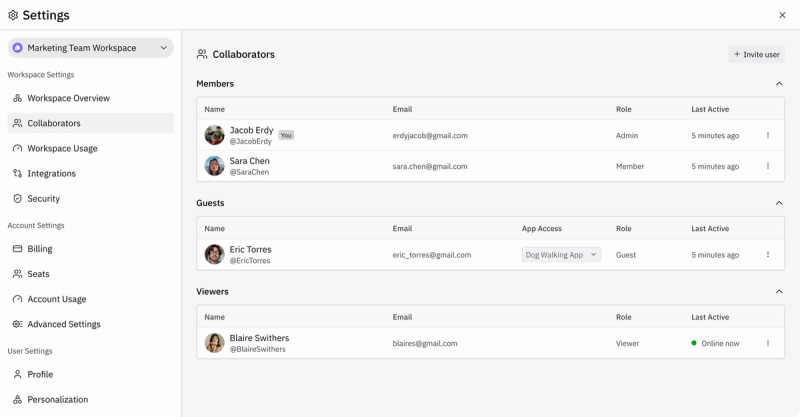Click the @SaraChen handle
The height and width of the screenshot is (417, 800).
click(x=249, y=172)
